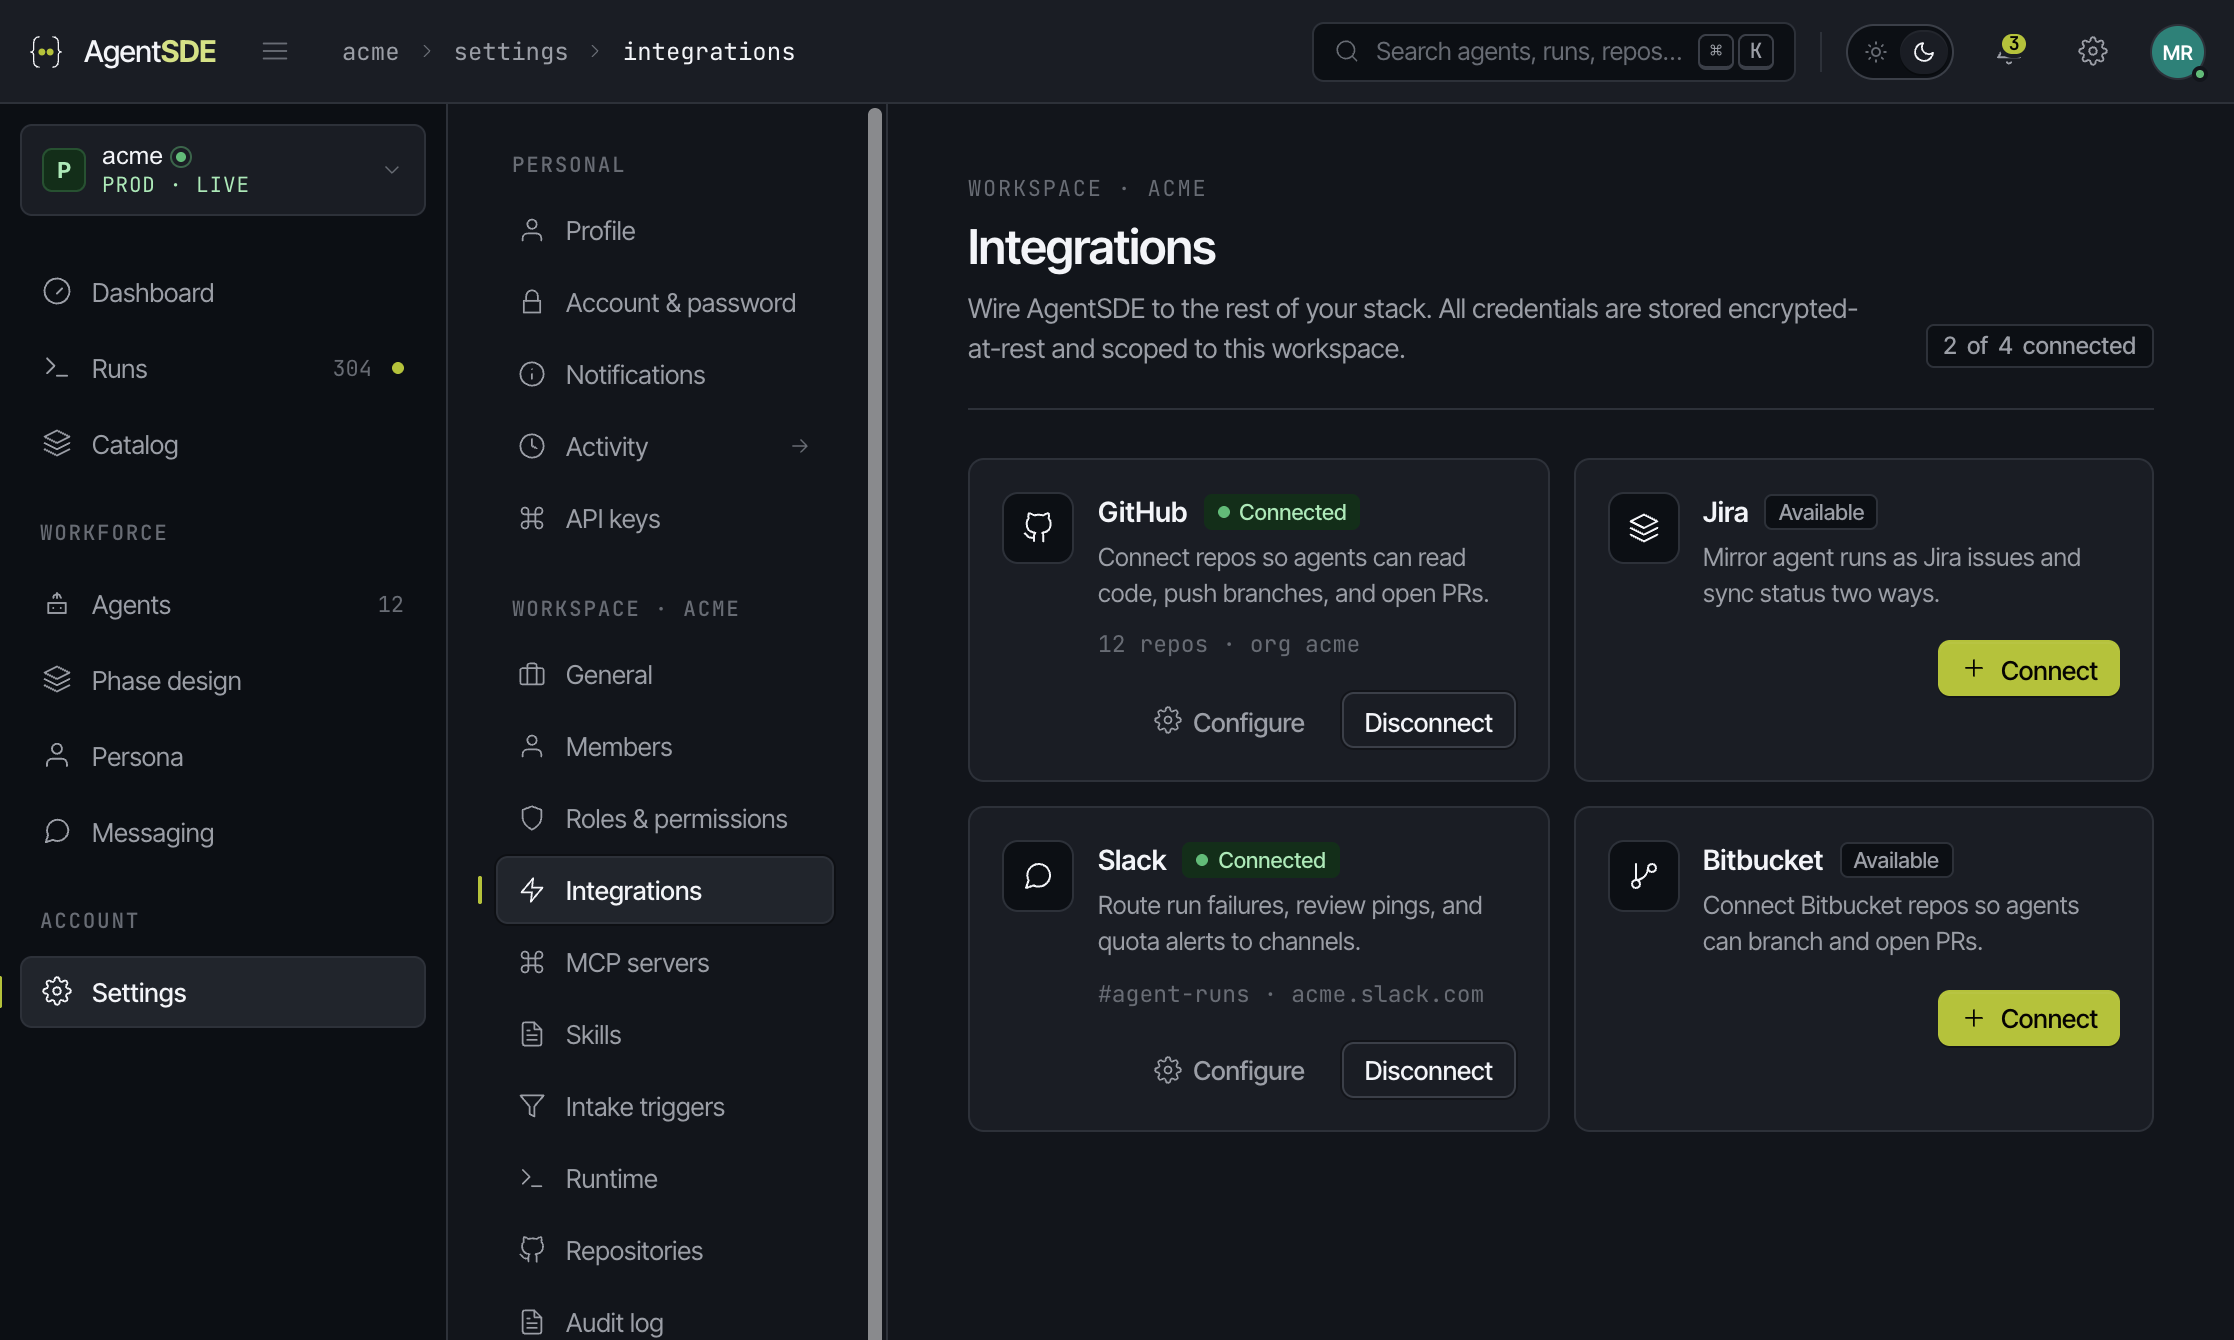The height and width of the screenshot is (1340, 2234).
Task: Open the Catalog nav item
Action: click(x=223, y=445)
